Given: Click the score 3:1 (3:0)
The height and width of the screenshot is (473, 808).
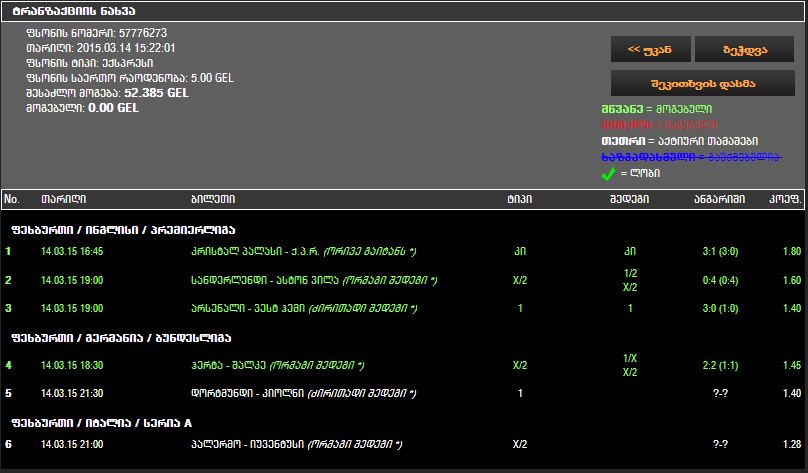Looking at the screenshot, I should (x=720, y=251).
